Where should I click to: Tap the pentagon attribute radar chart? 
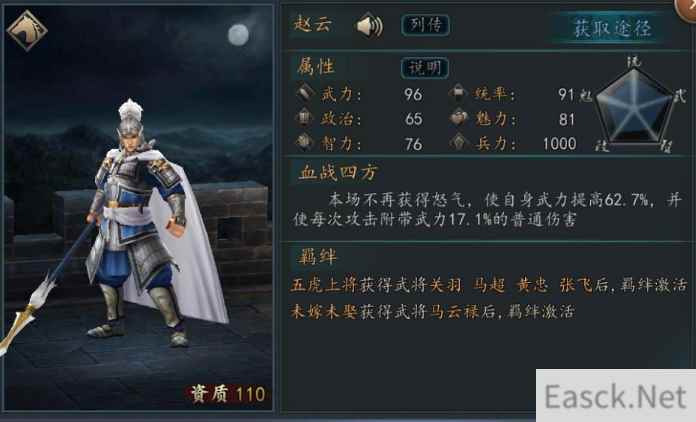[634, 107]
